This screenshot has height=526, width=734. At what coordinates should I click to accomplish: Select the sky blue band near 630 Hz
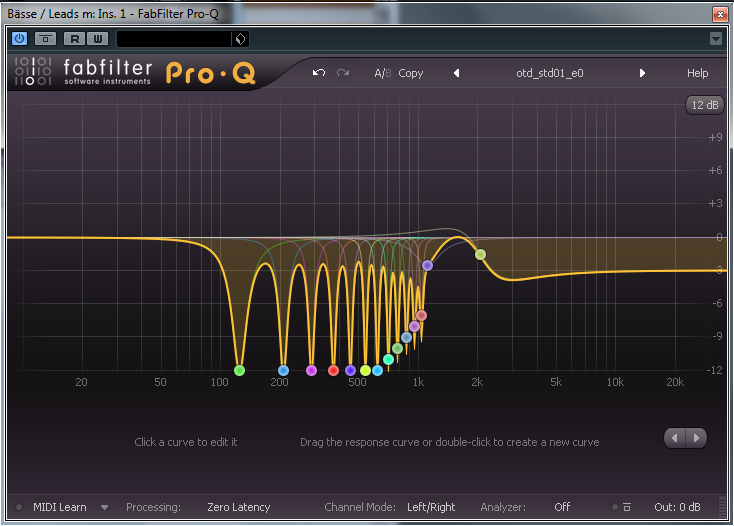[377, 371]
